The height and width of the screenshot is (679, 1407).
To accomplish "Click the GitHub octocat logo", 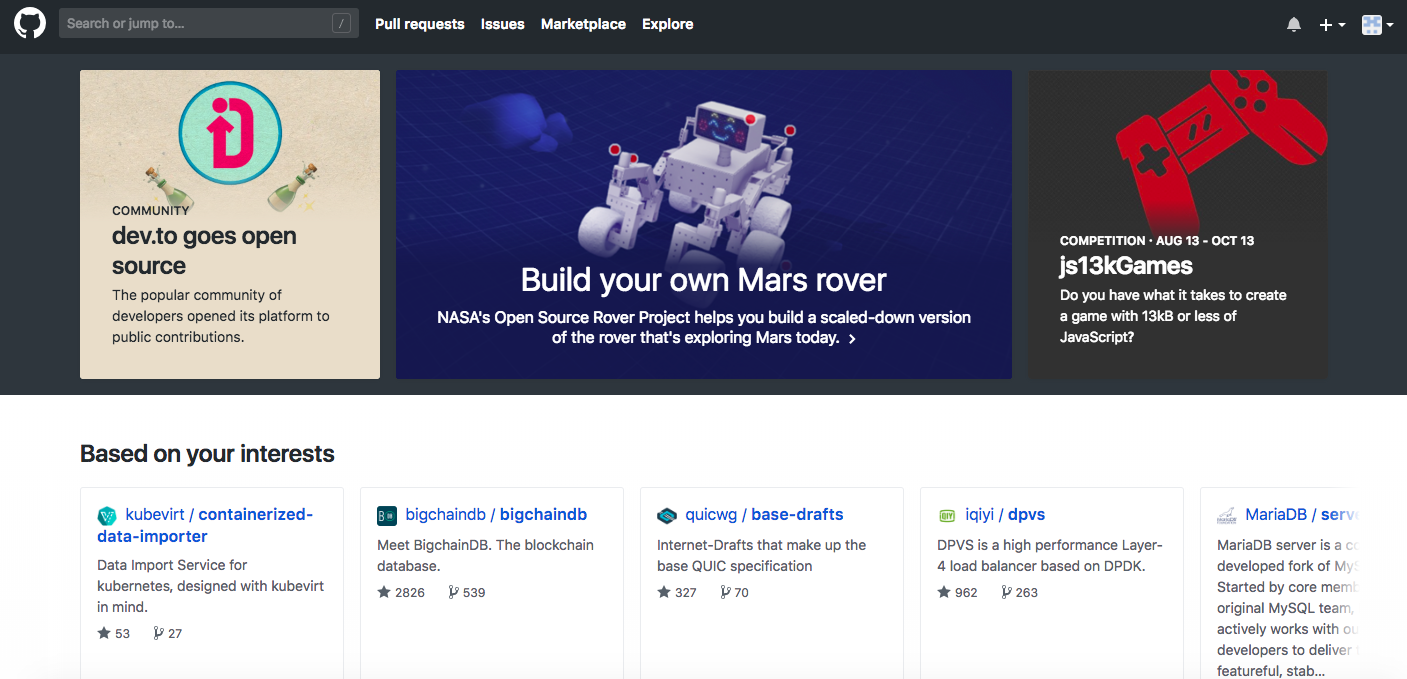I will pos(30,23).
